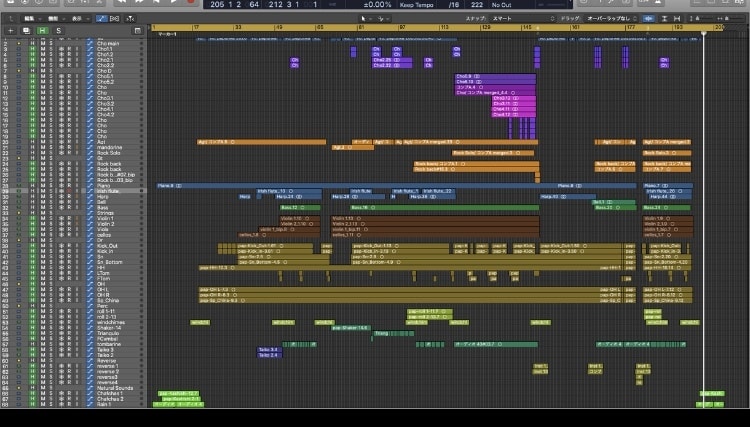This screenshot has height=427, width=750.
Task: Toggle record enable on Irish flute track
Action: [x=69, y=191]
